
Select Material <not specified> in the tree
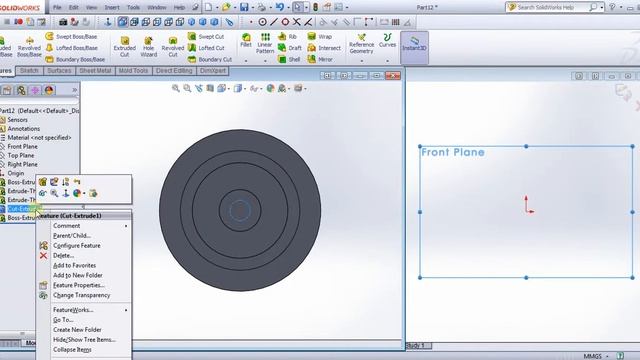tap(39, 138)
